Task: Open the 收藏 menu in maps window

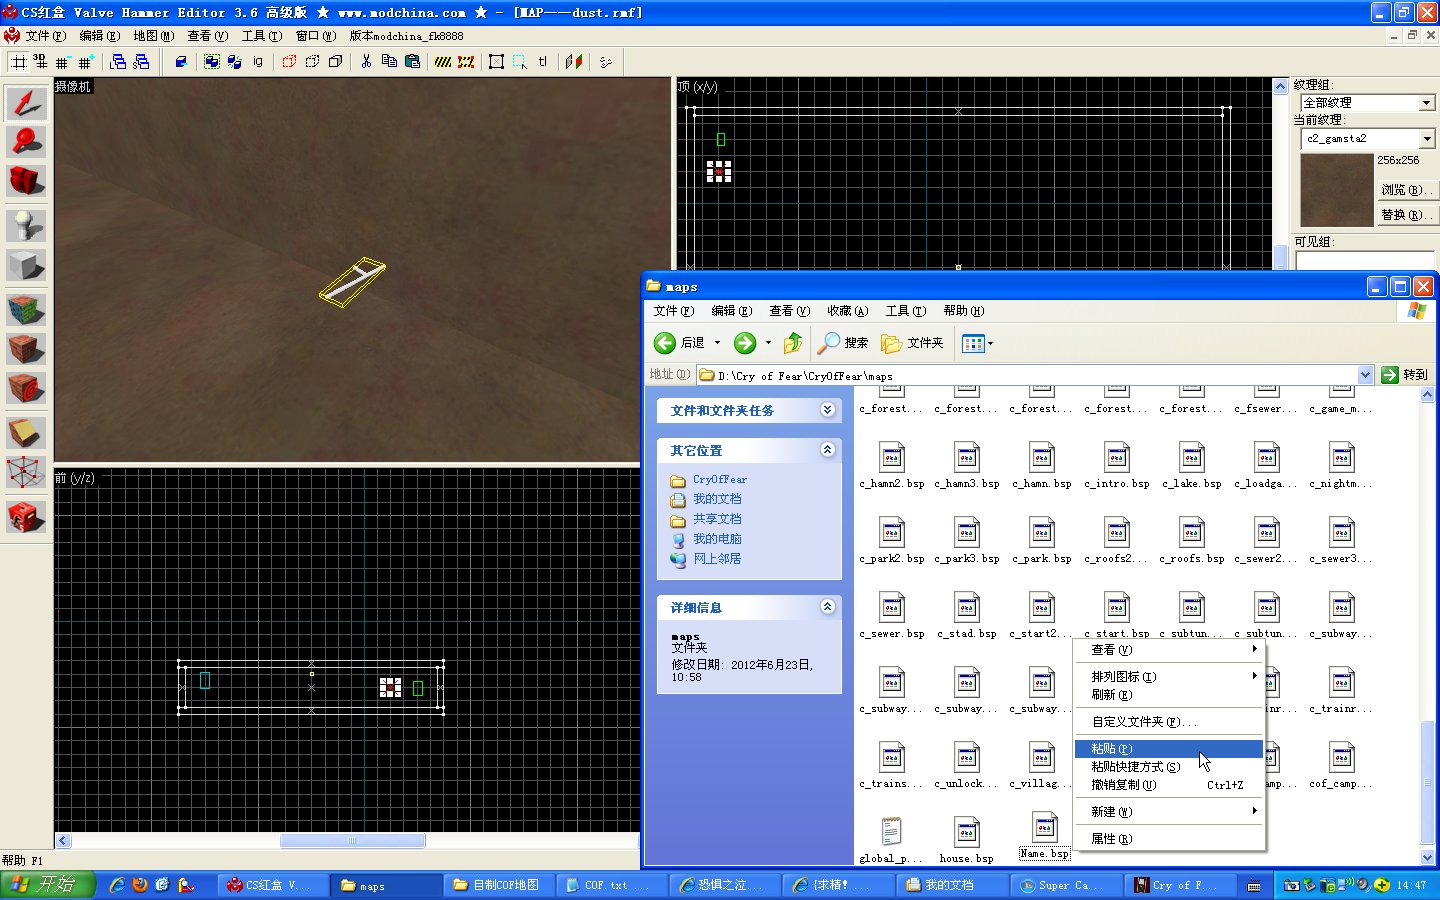Action: [x=847, y=311]
